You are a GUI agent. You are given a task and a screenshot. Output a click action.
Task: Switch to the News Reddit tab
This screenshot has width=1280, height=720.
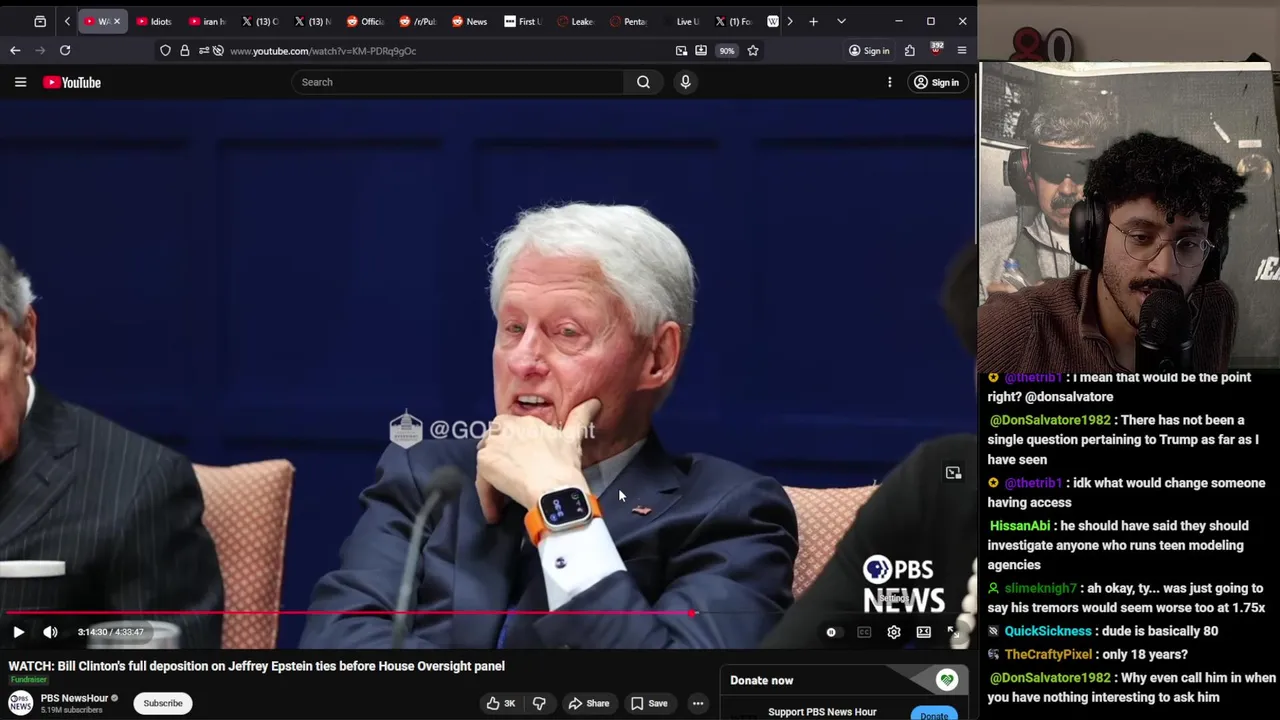point(469,21)
